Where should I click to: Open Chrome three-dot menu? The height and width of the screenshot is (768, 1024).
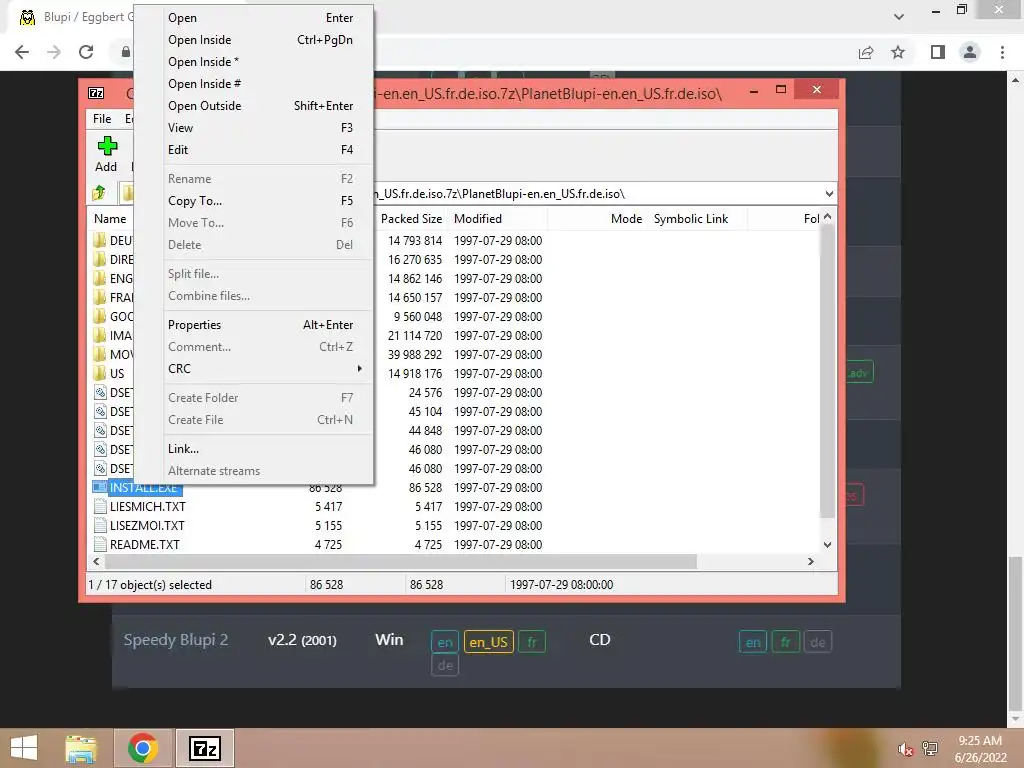[1002, 52]
